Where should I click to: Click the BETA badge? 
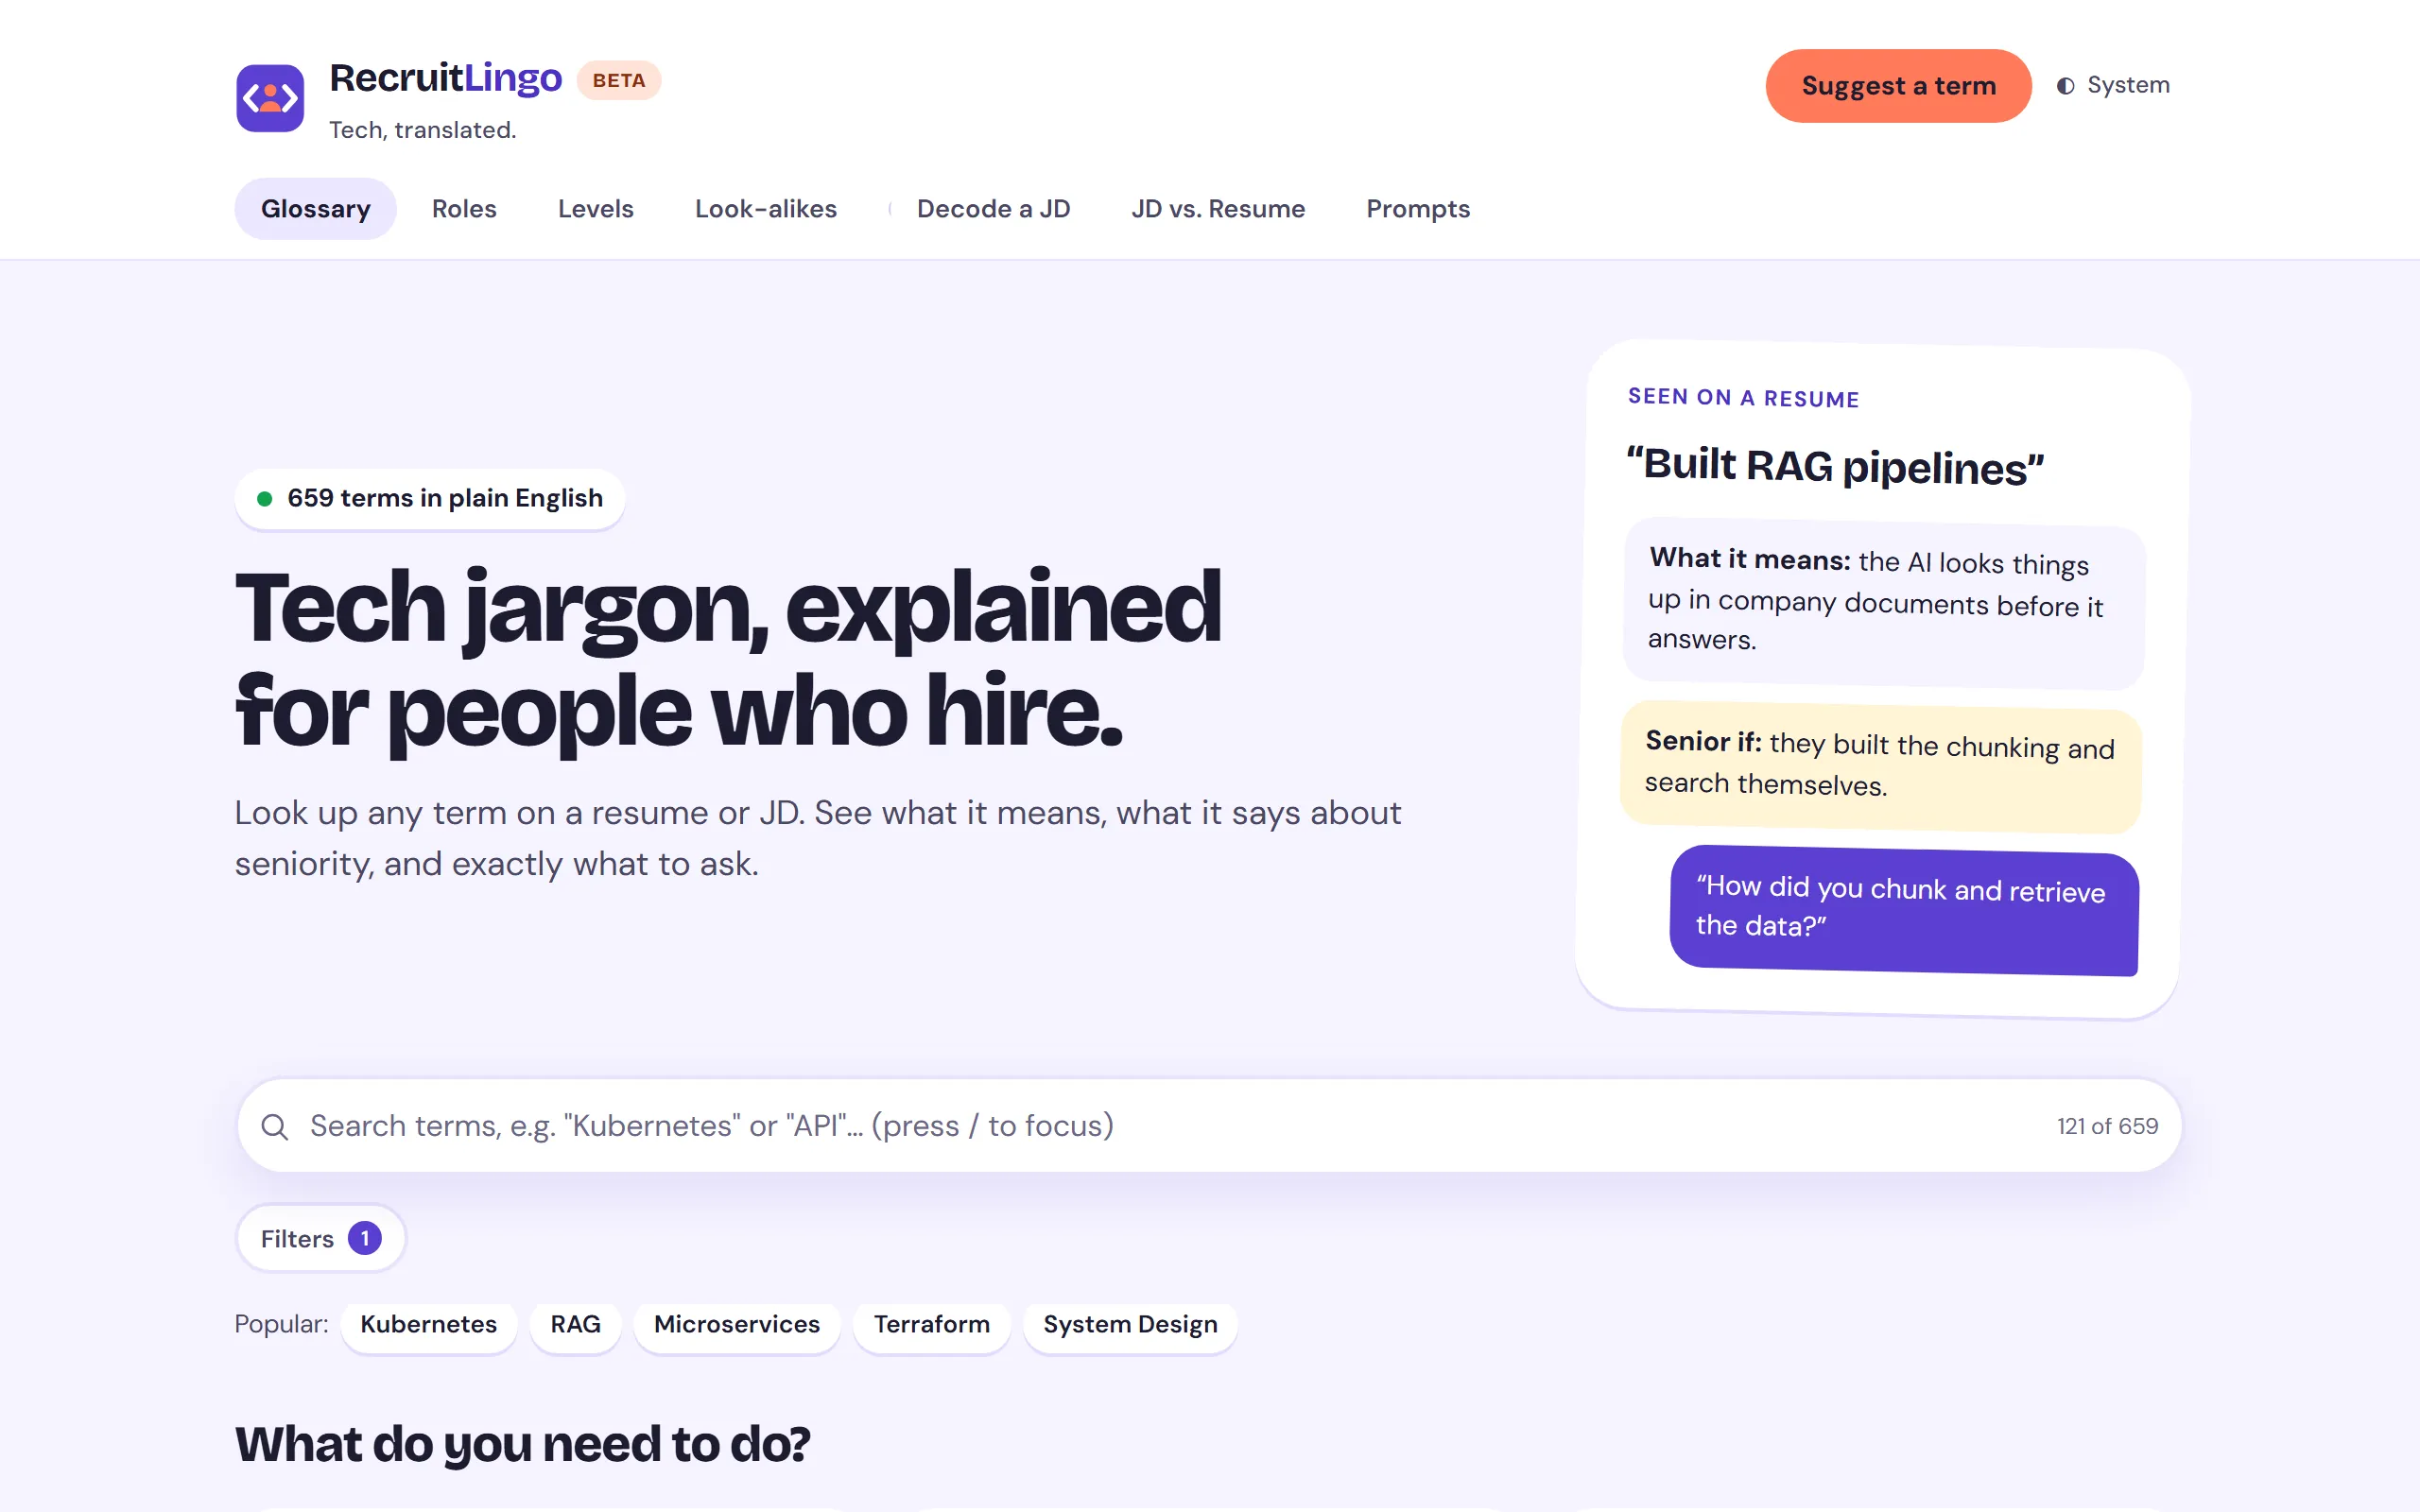pos(619,80)
